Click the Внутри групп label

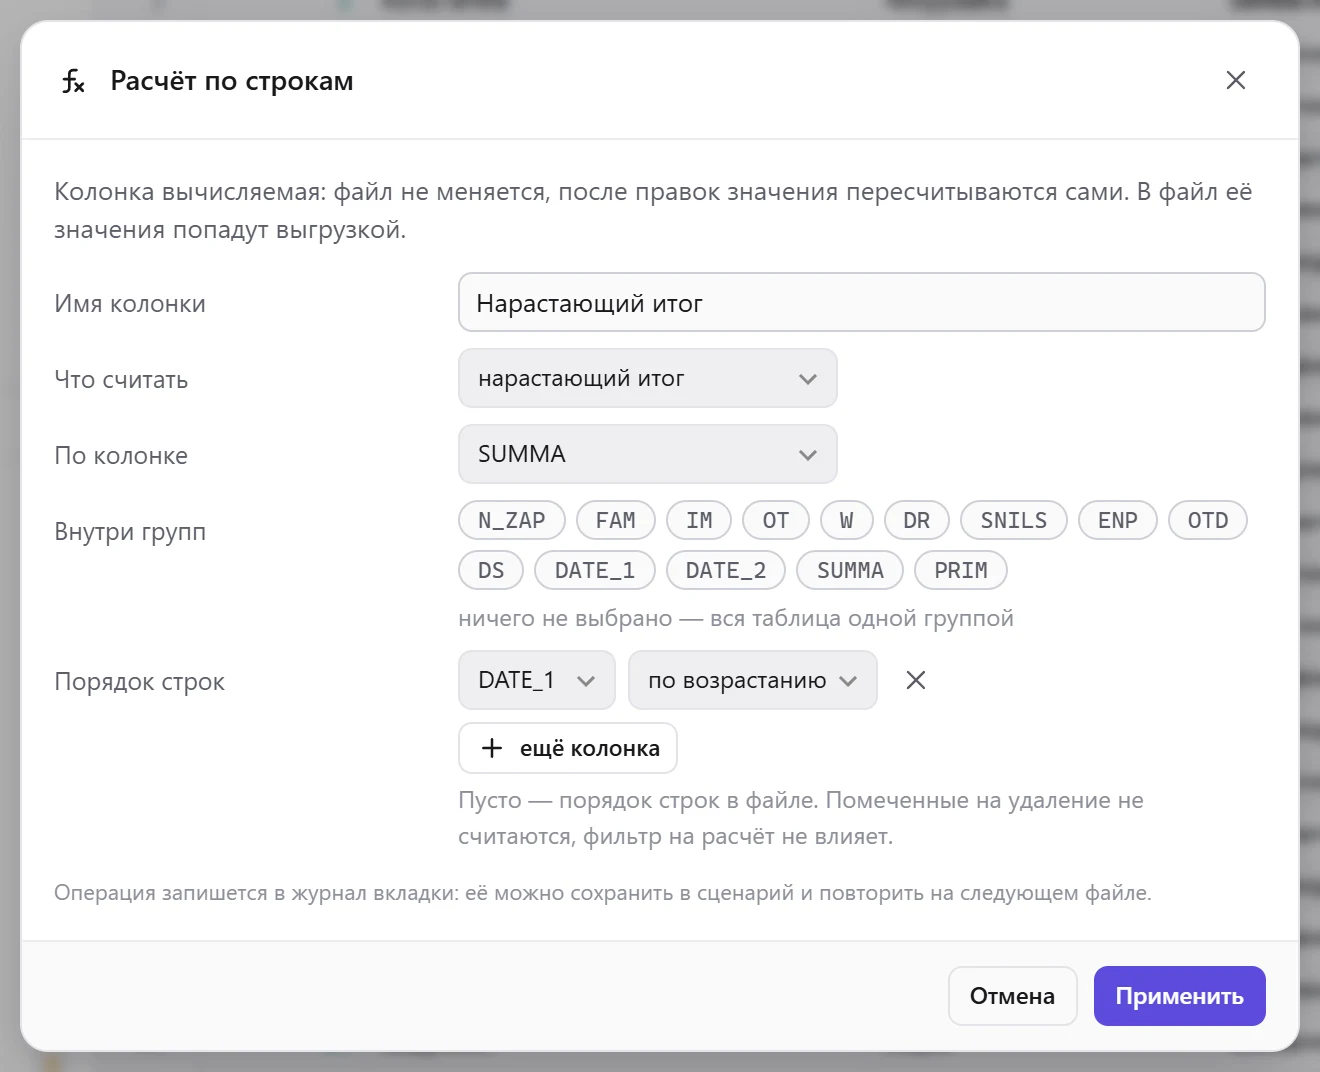point(130,532)
